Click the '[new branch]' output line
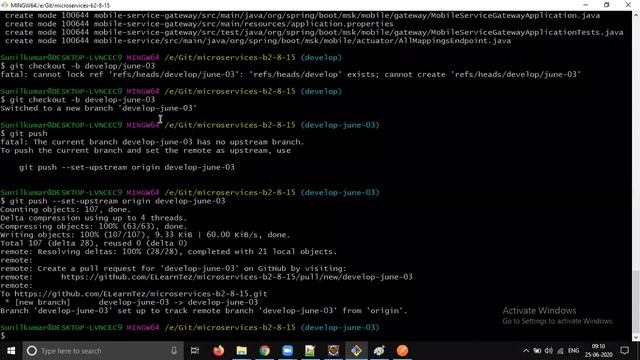The image size is (640, 360). coord(131,302)
